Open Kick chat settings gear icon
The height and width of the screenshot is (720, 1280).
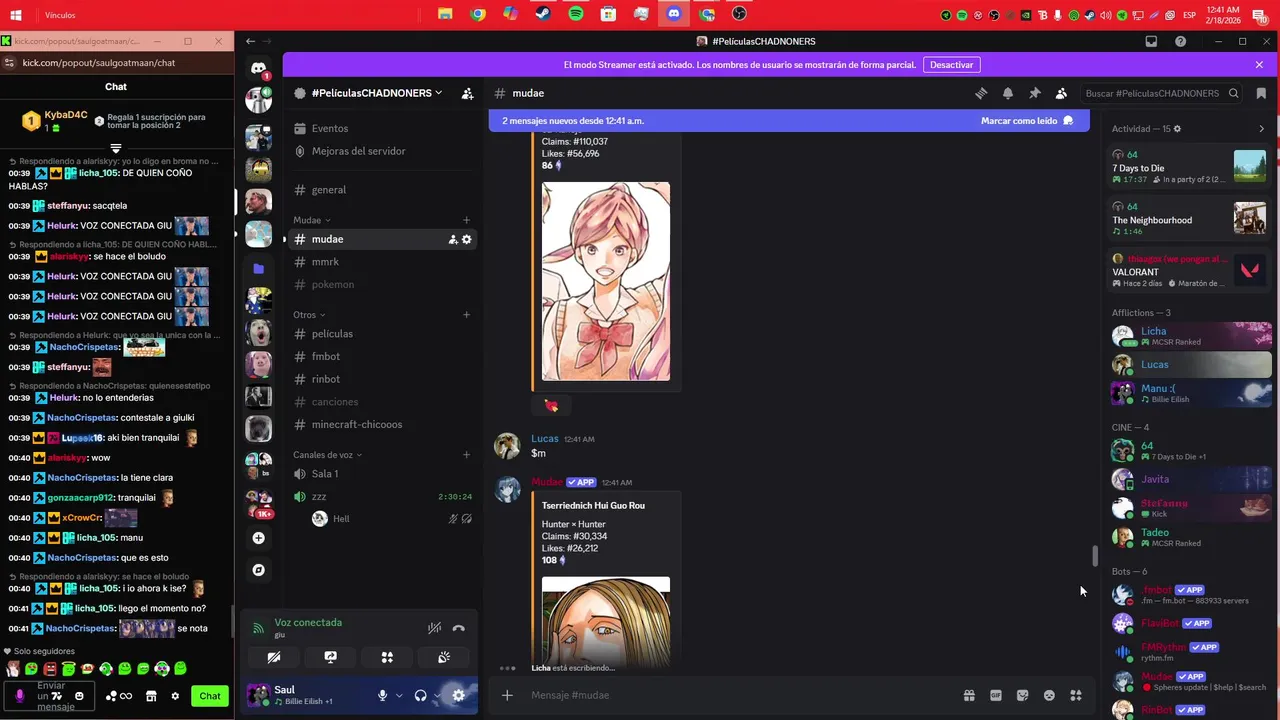175,696
